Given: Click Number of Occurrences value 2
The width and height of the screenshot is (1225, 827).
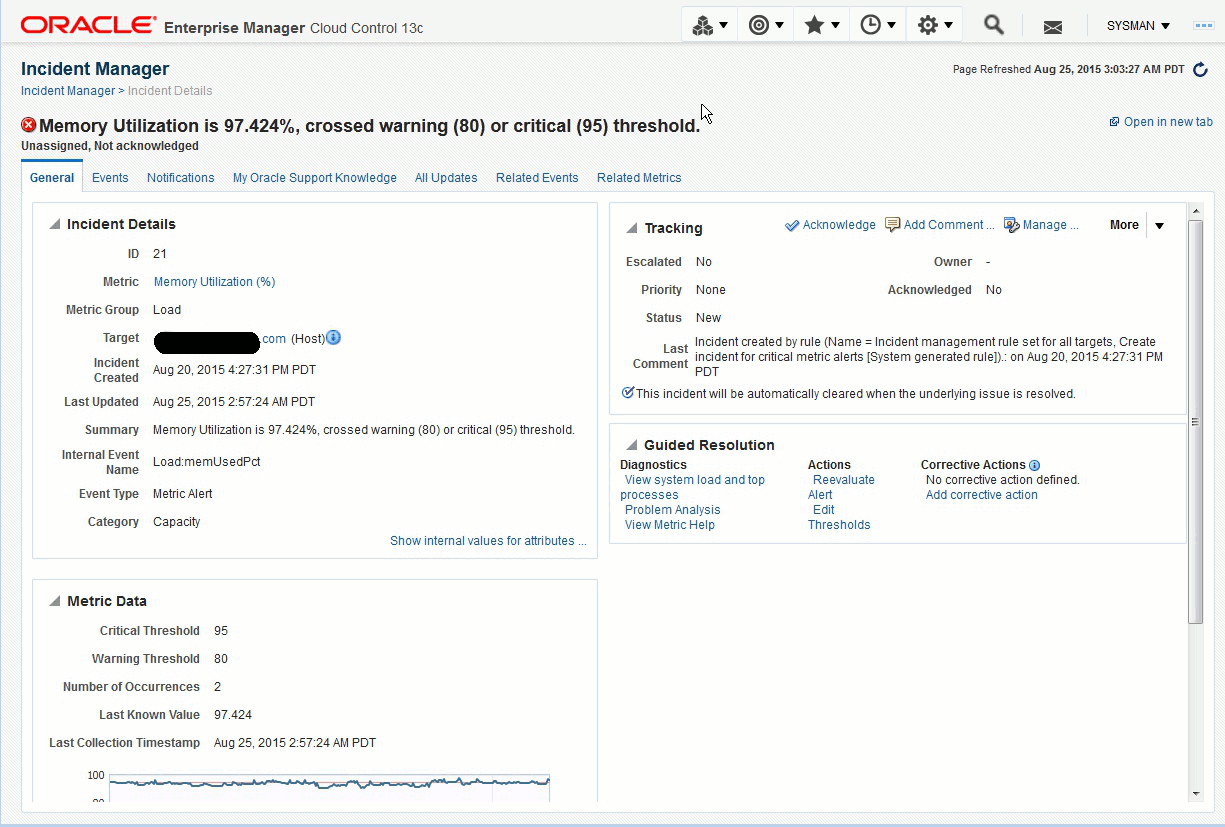Looking at the screenshot, I should click(218, 687).
